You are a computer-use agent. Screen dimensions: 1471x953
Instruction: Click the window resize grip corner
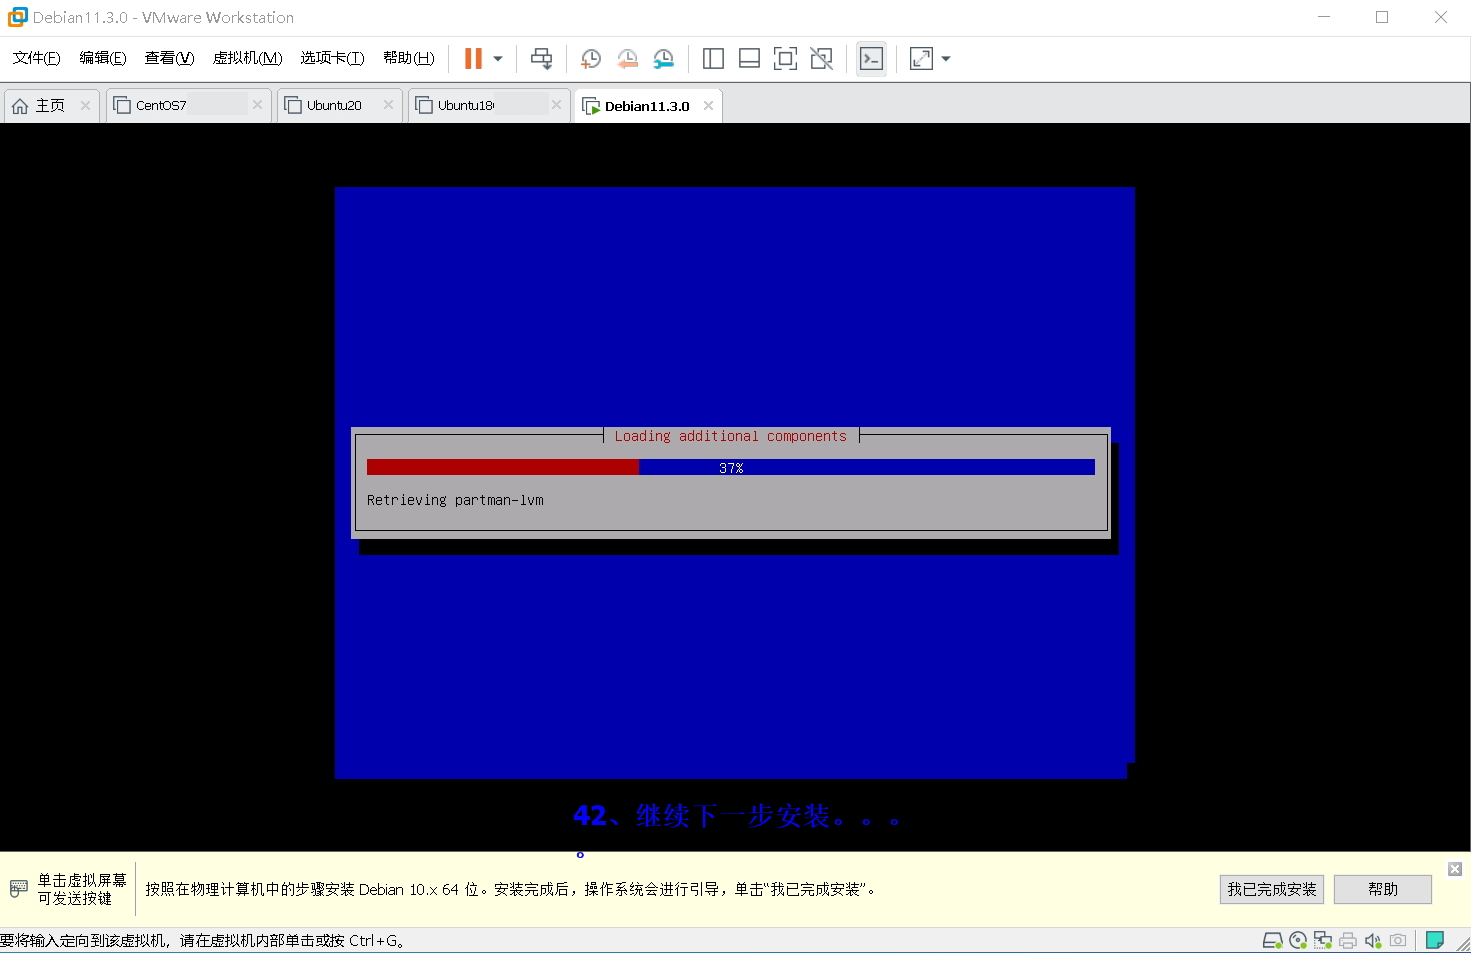tap(1462, 943)
